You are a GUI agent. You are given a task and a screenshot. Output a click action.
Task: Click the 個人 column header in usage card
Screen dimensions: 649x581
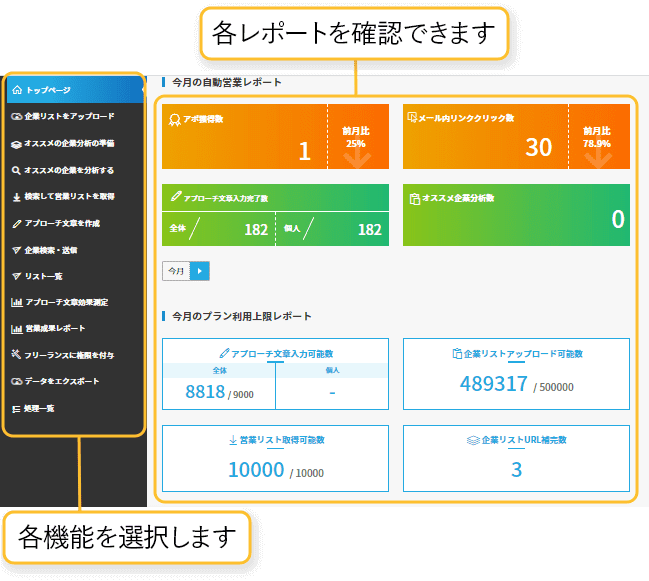coord(332,370)
